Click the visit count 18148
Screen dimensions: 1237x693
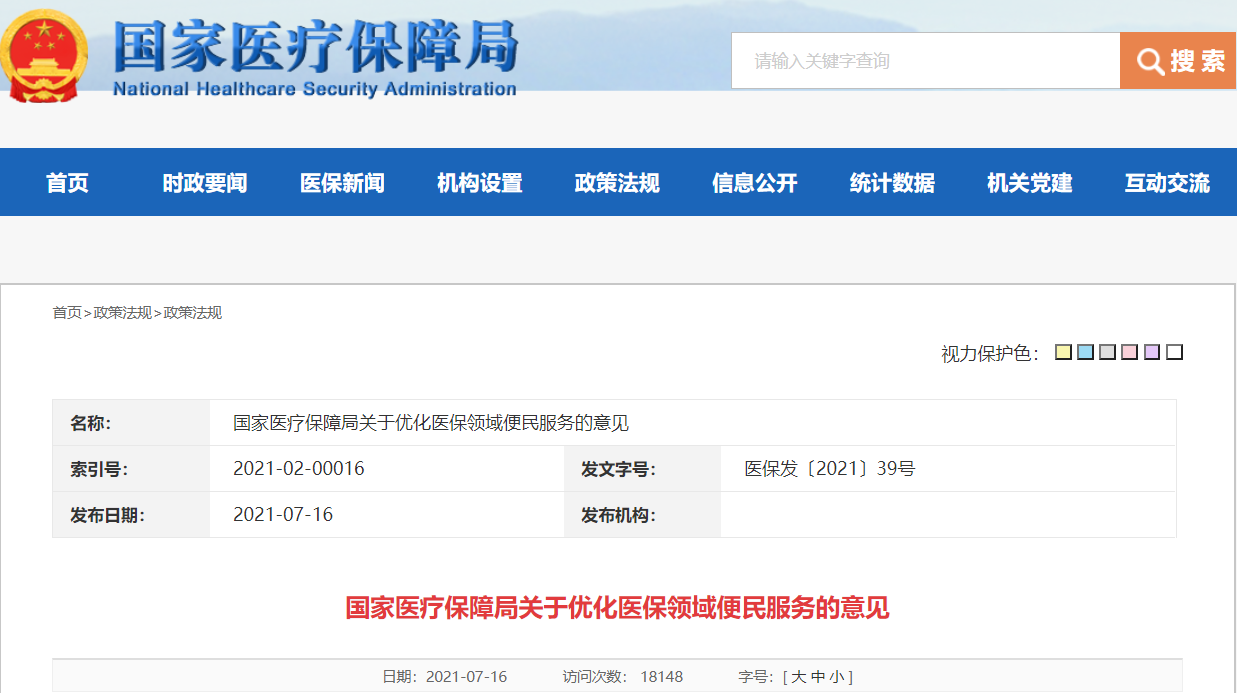(662, 677)
